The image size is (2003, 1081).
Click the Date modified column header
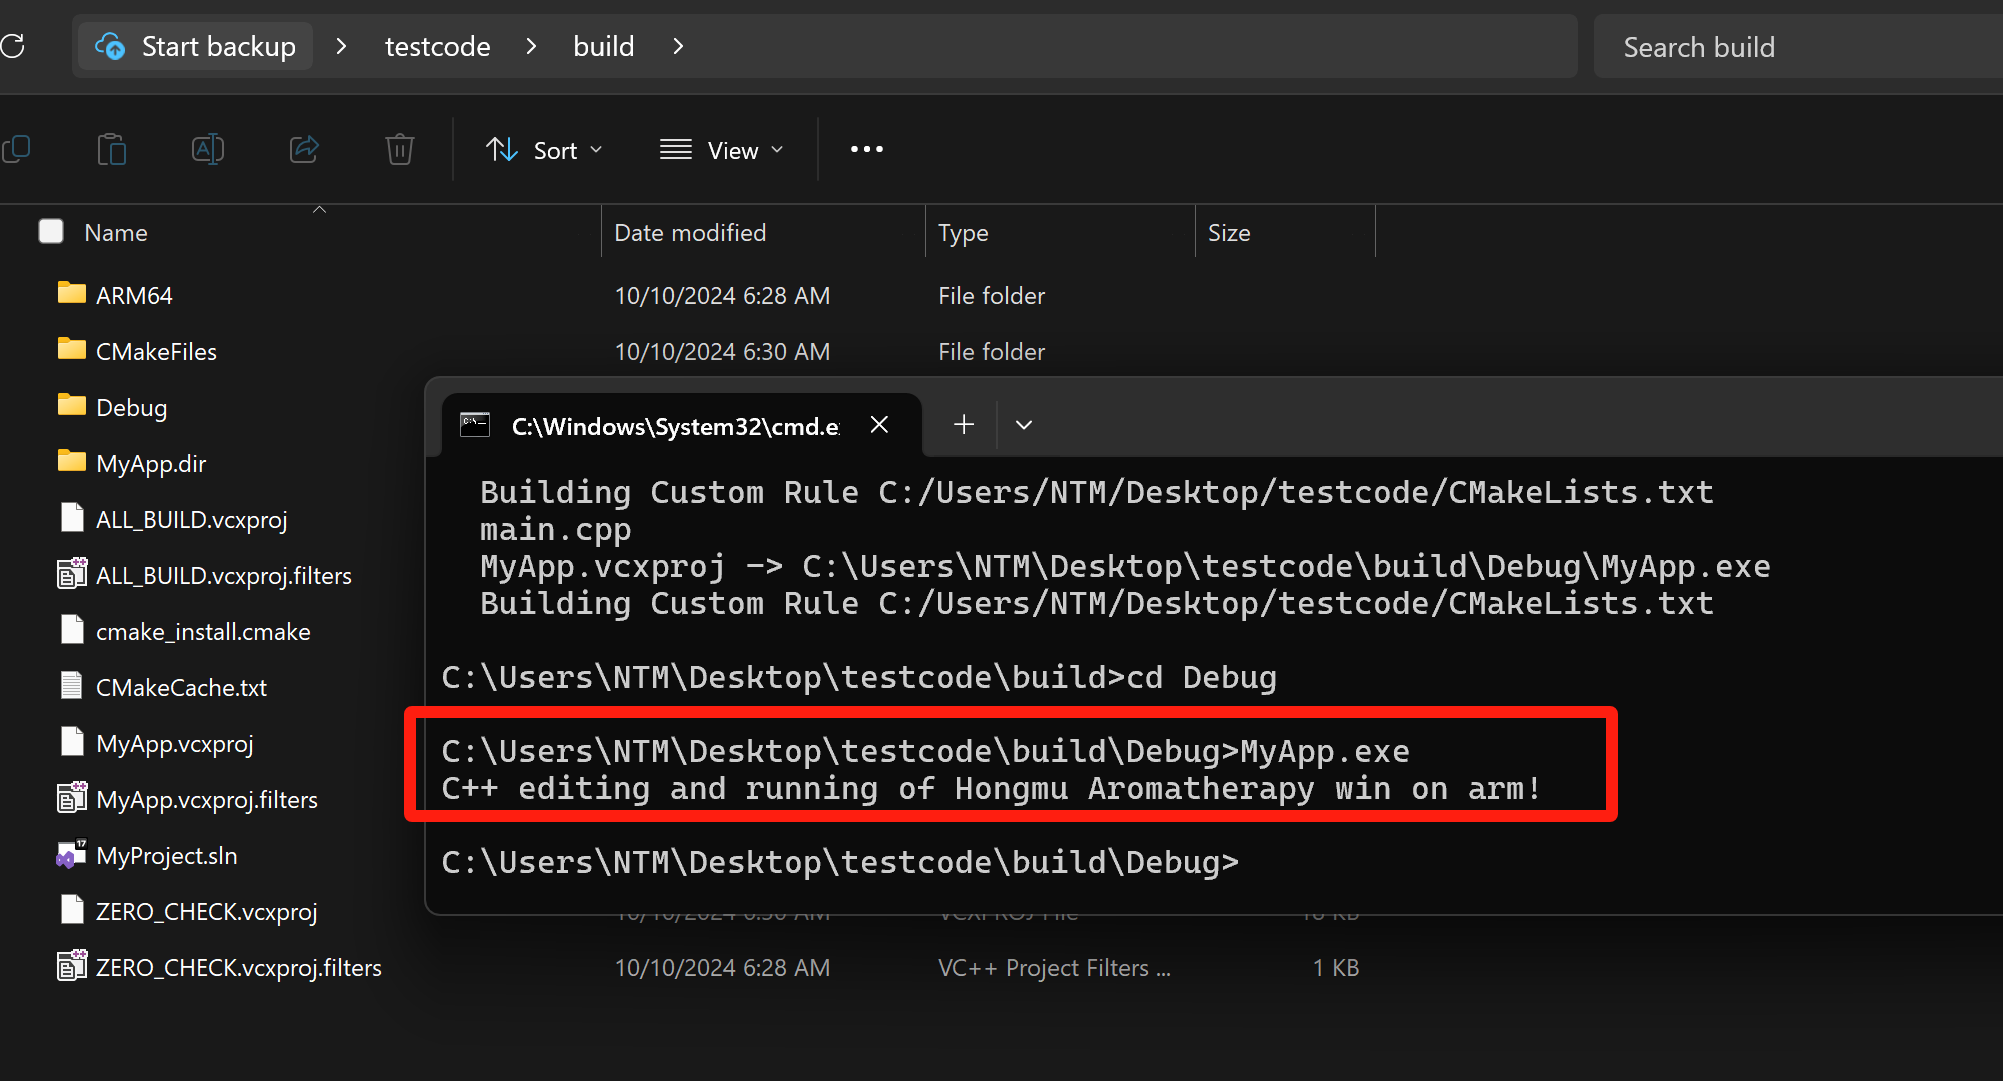tap(690, 232)
